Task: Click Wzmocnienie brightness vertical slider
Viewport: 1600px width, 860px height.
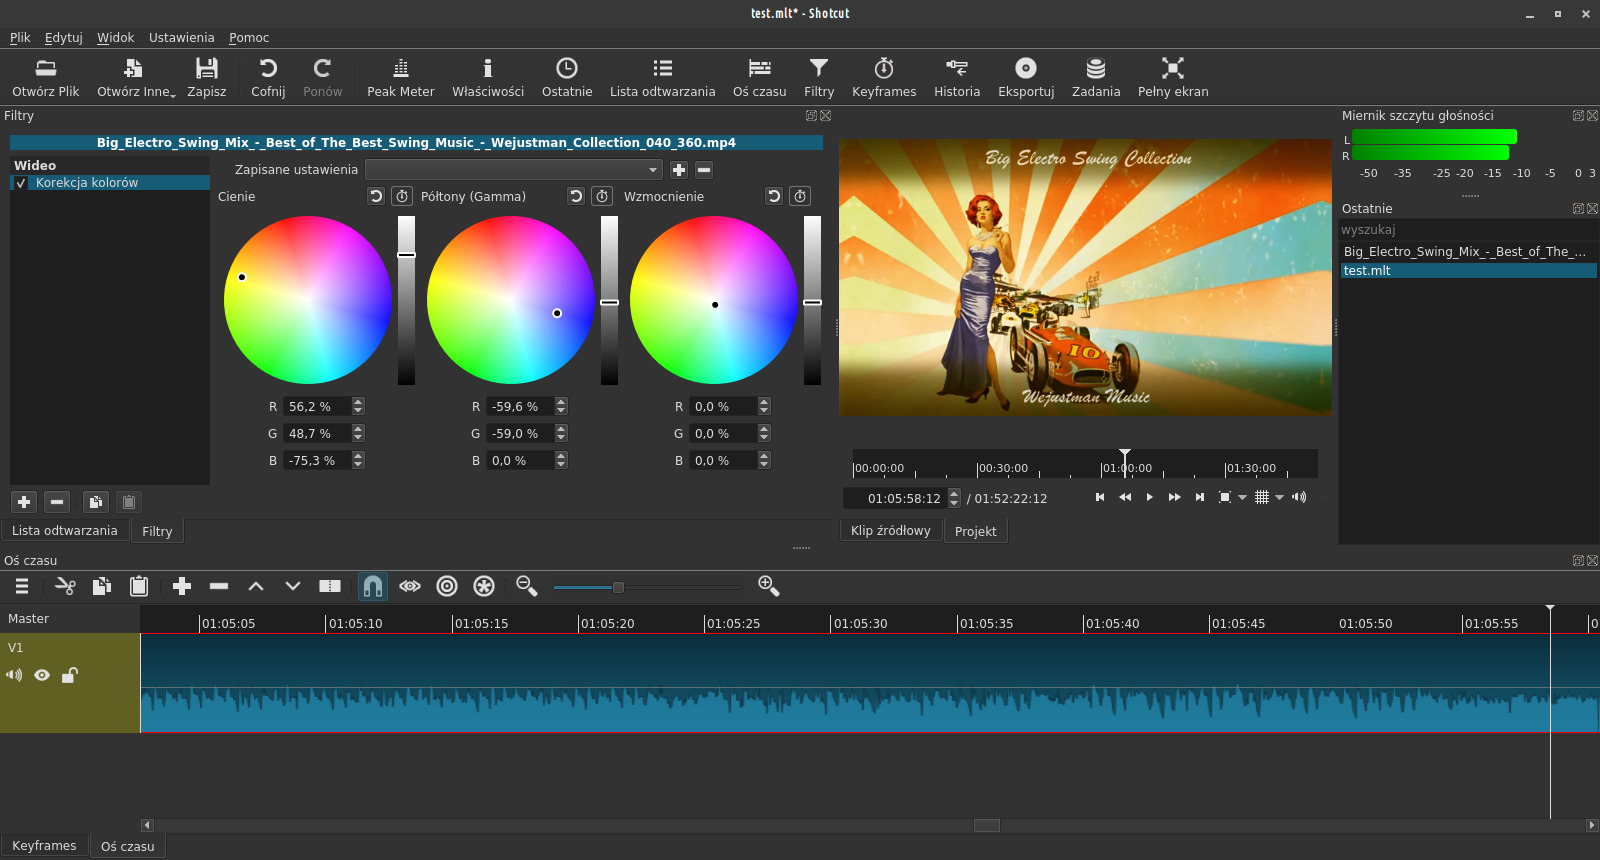Action: (812, 300)
